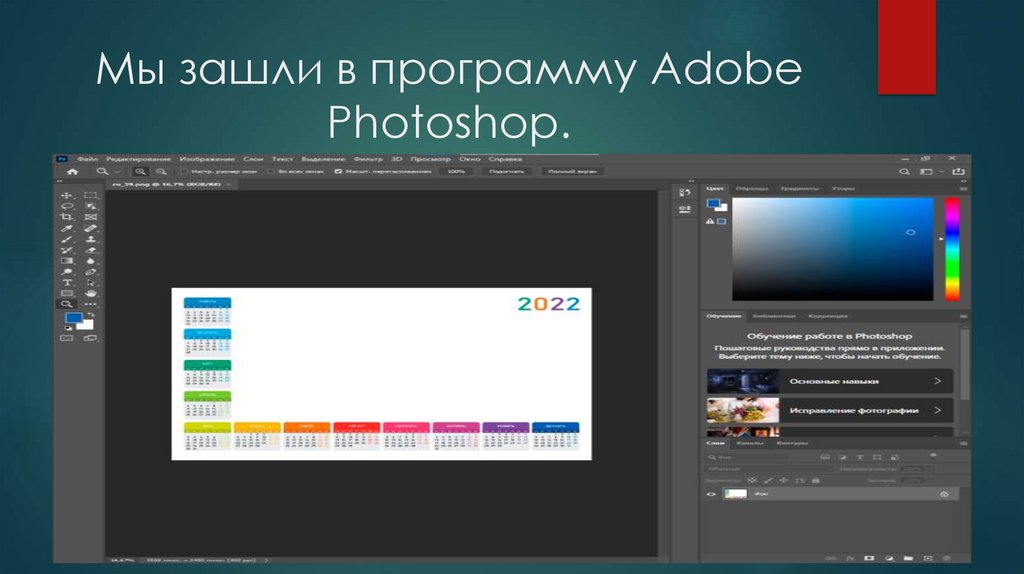The image size is (1024, 574).
Task: Select the Crop tool
Action: [x=67, y=217]
